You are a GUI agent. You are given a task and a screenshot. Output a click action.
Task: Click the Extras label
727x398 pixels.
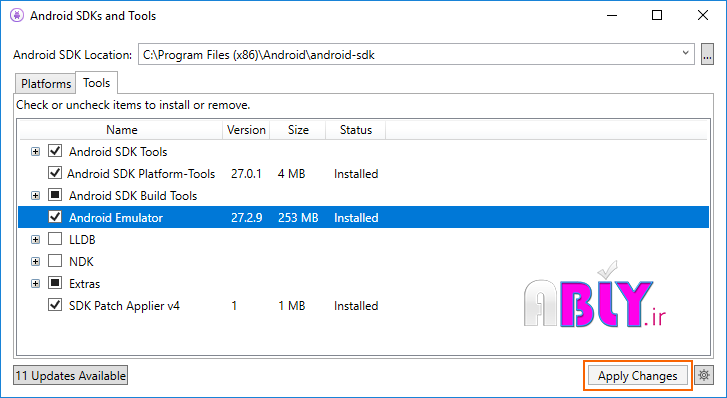(84, 283)
